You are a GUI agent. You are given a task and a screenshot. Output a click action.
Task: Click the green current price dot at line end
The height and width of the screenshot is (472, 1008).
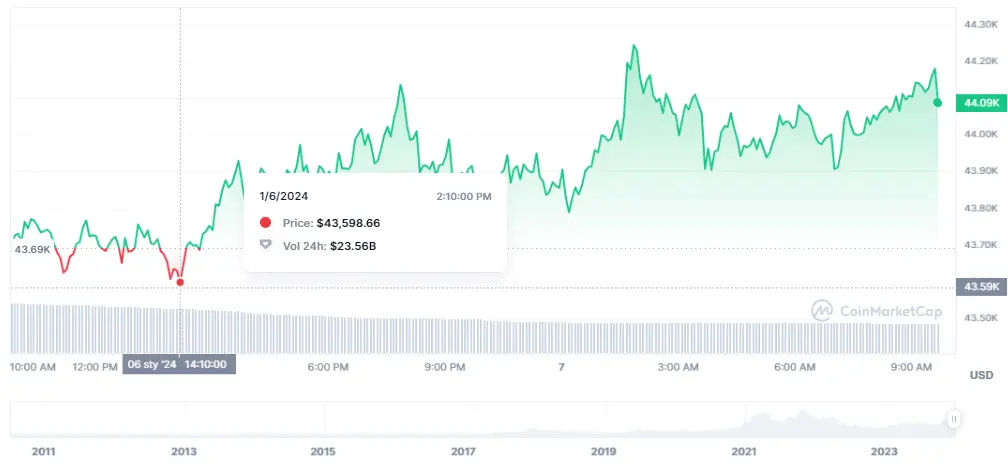(937, 102)
